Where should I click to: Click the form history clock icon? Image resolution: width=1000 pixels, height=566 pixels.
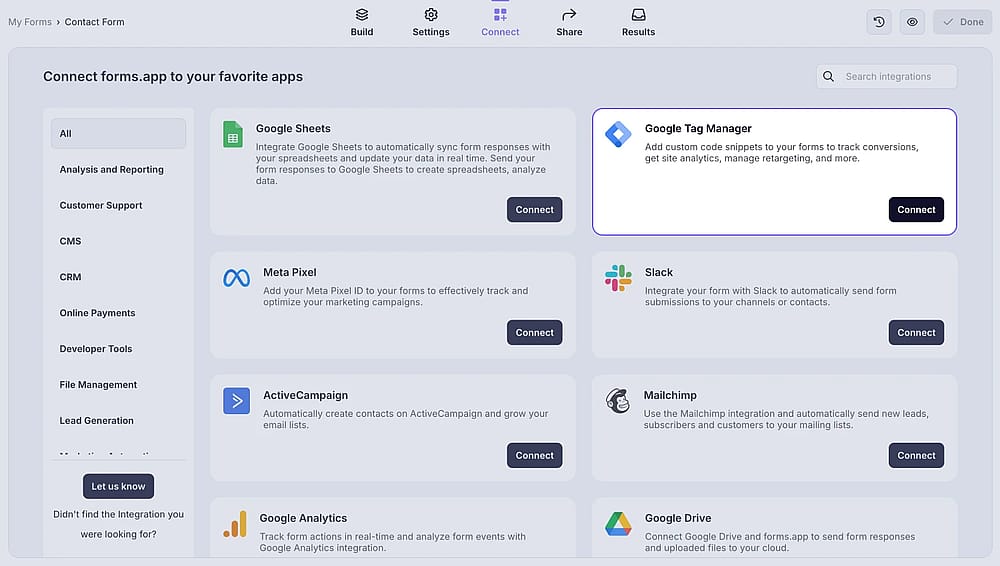pyautogui.click(x=879, y=22)
